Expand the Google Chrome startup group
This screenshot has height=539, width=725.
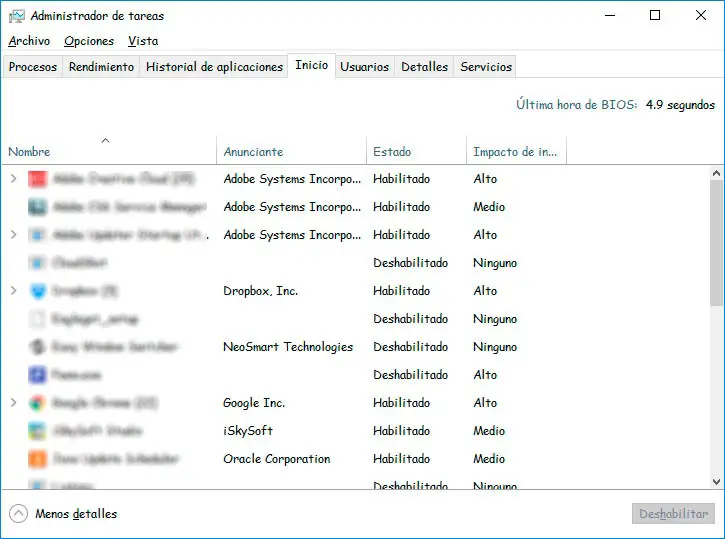point(13,403)
